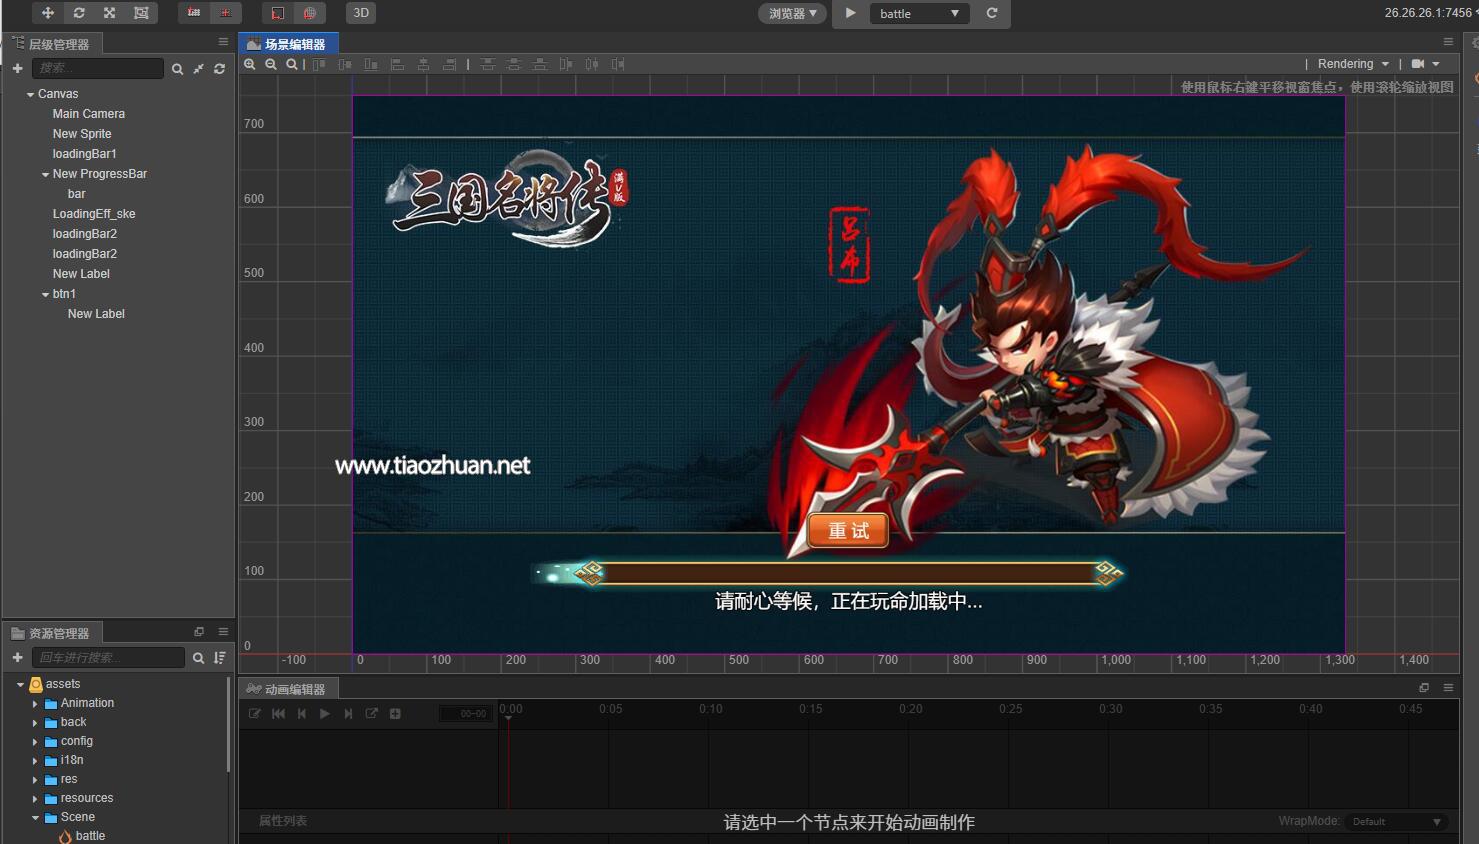
Task: Select the loadingBar1 node
Action: click(84, 154)
